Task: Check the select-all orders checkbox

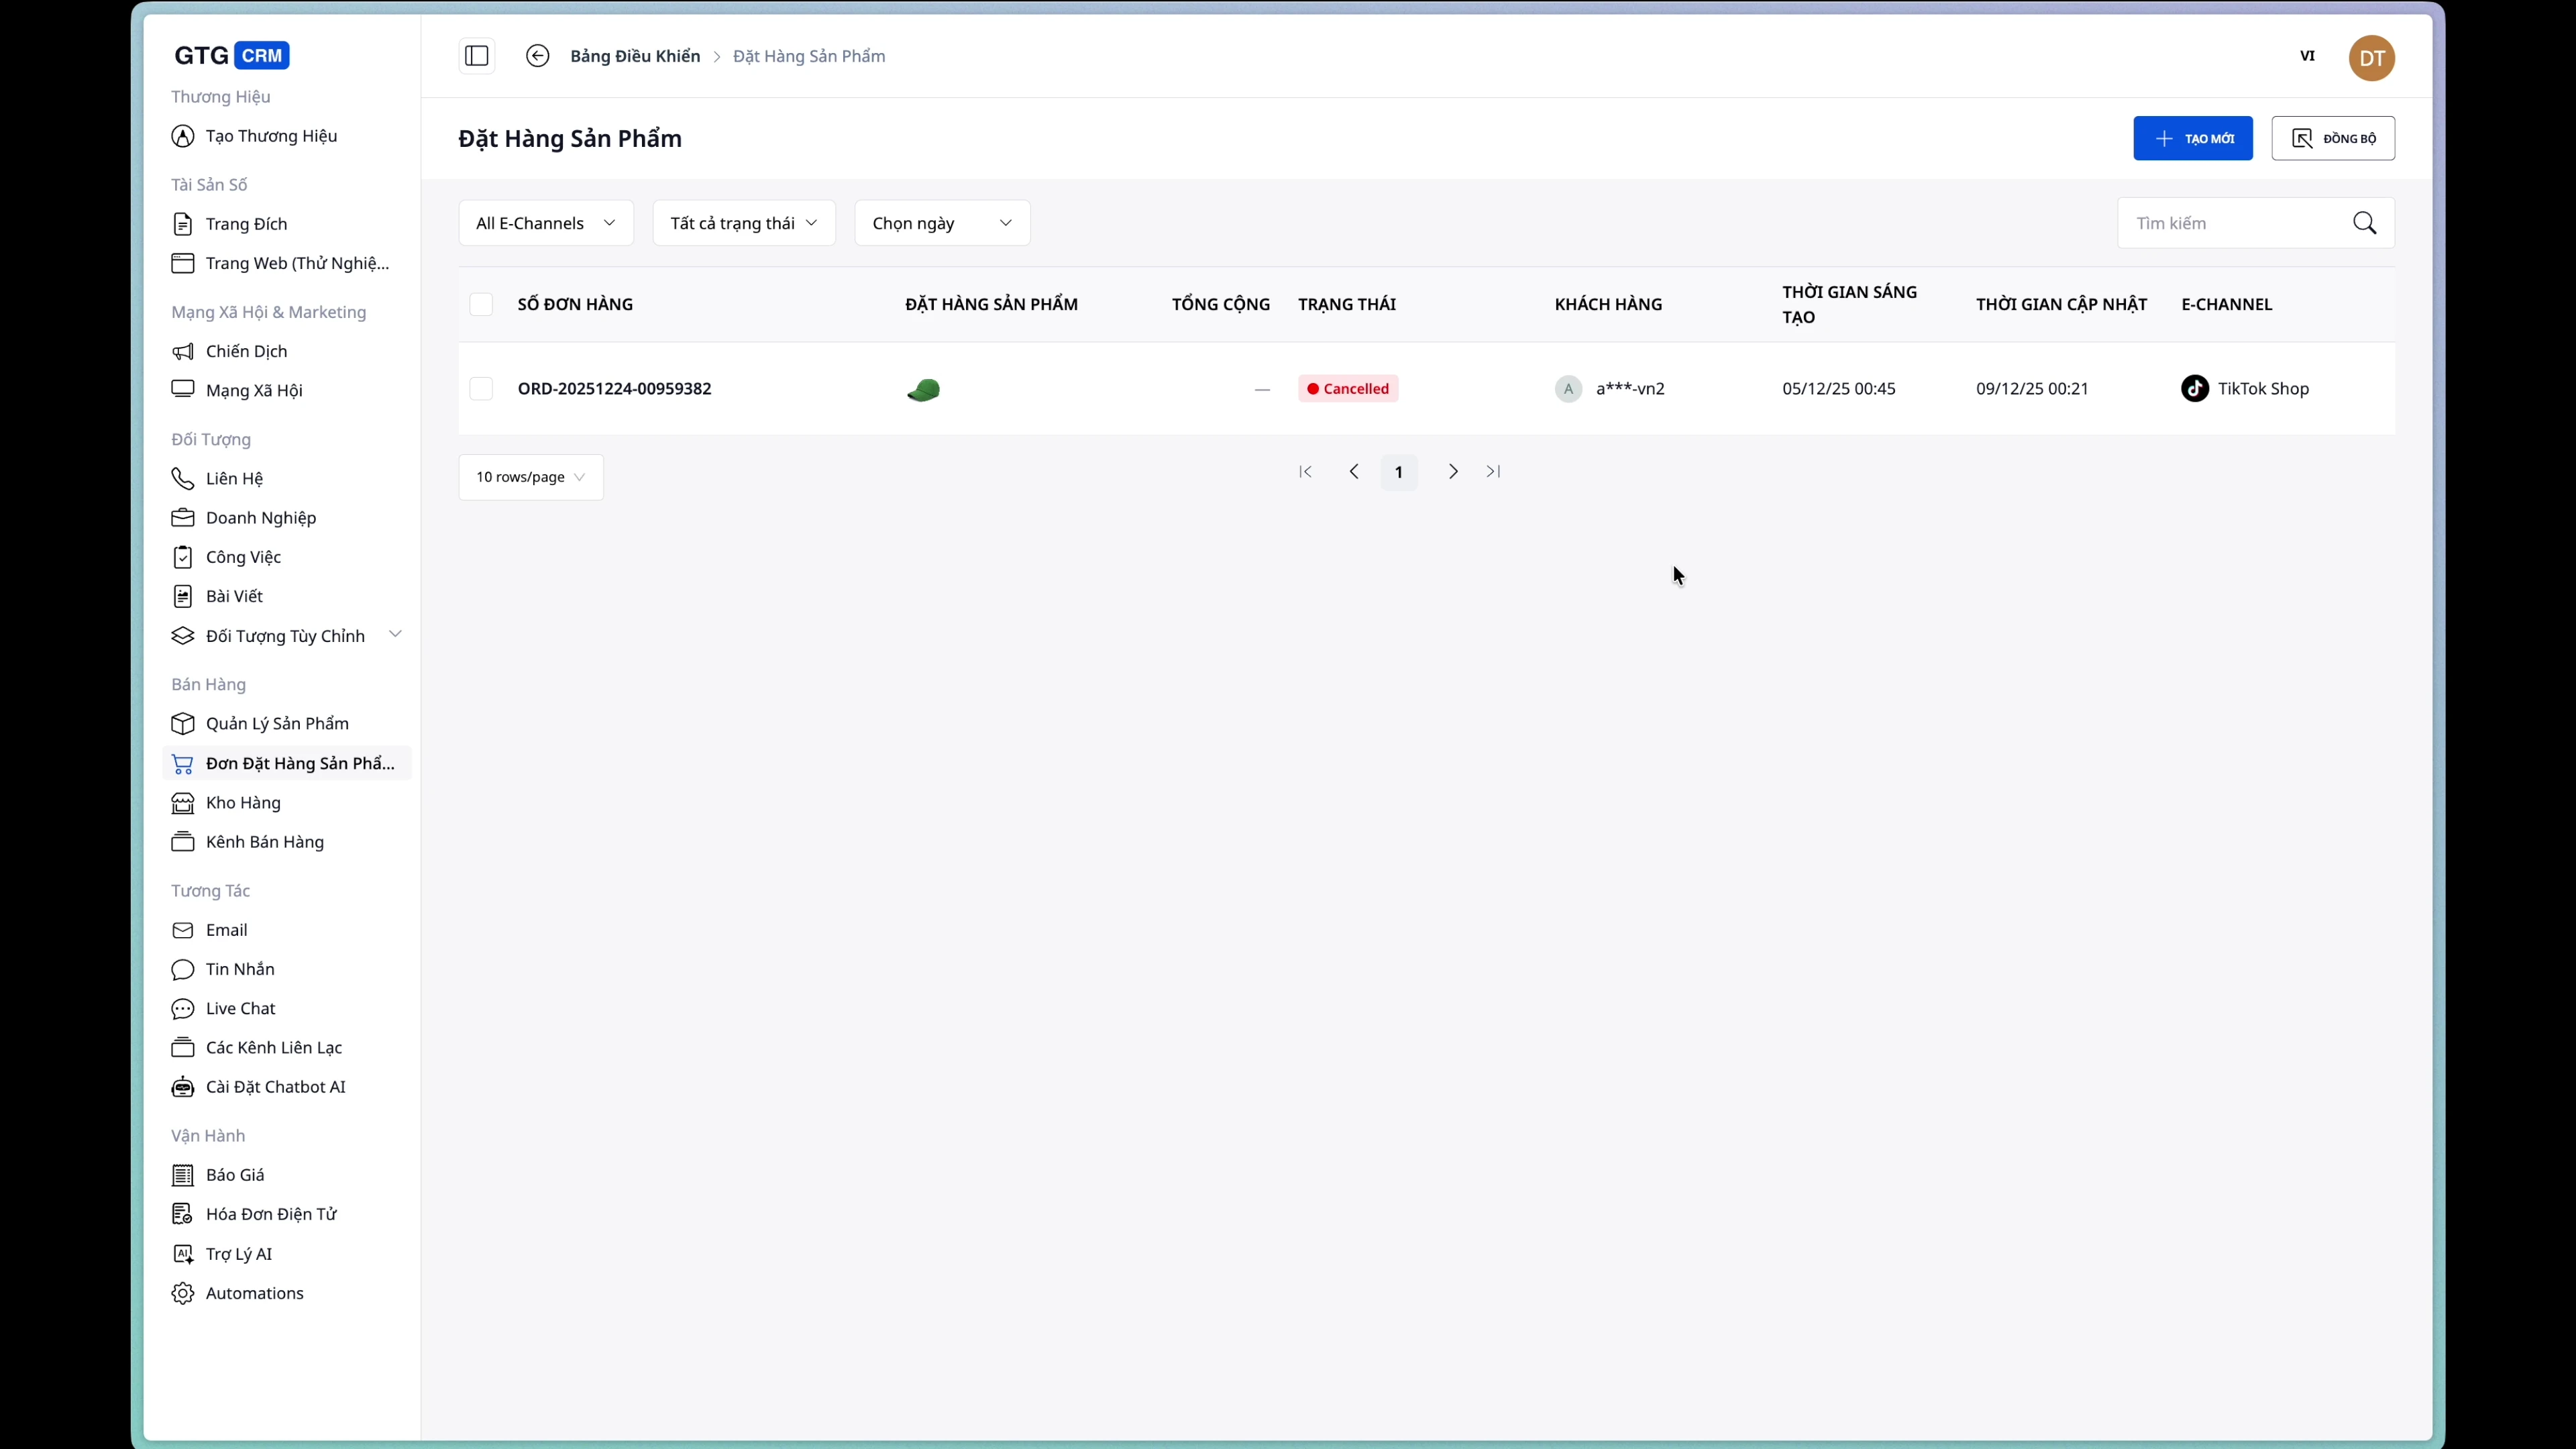Action: 481,303
